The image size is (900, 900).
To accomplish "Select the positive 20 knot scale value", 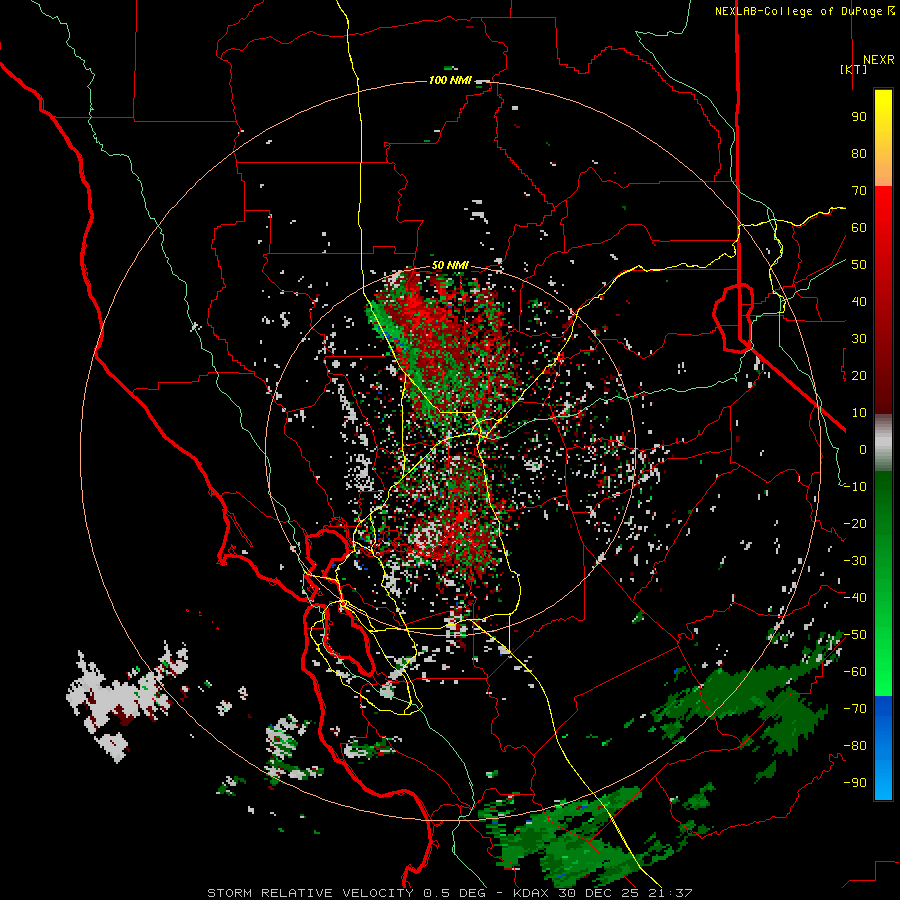I will [859, 375].
